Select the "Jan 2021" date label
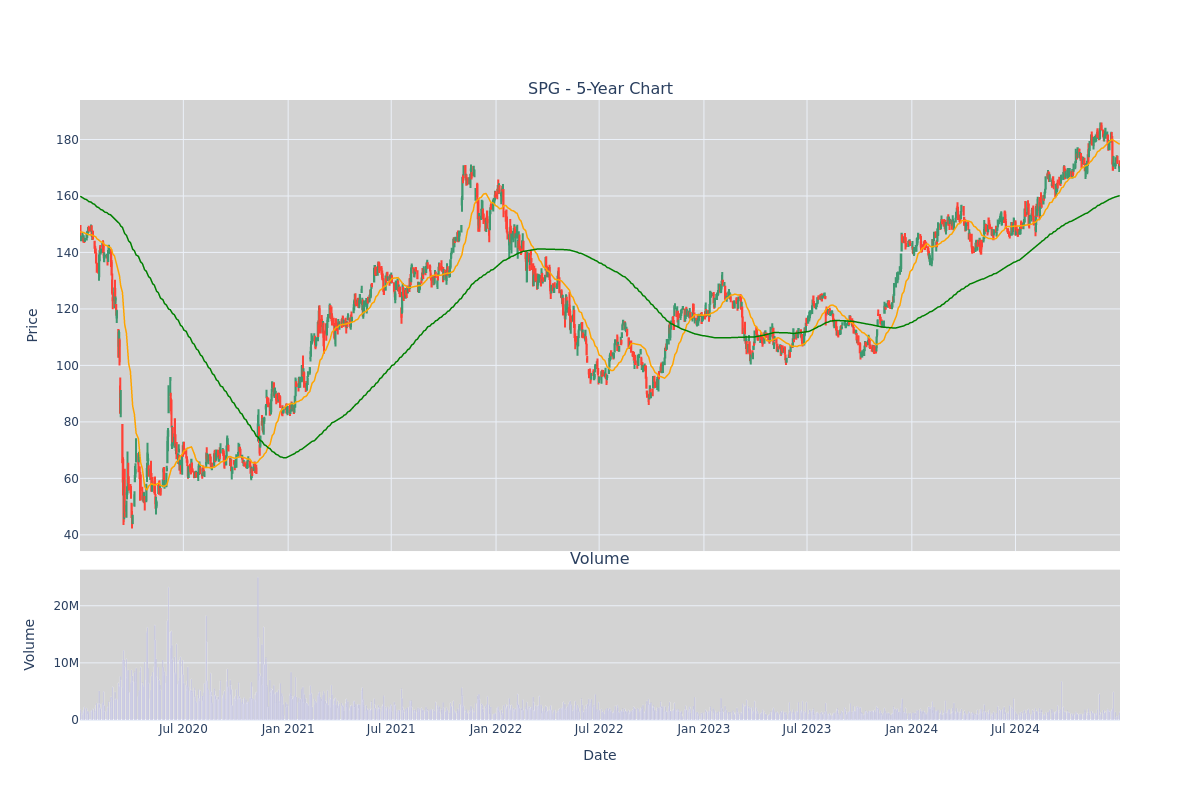 coord(288,729)
